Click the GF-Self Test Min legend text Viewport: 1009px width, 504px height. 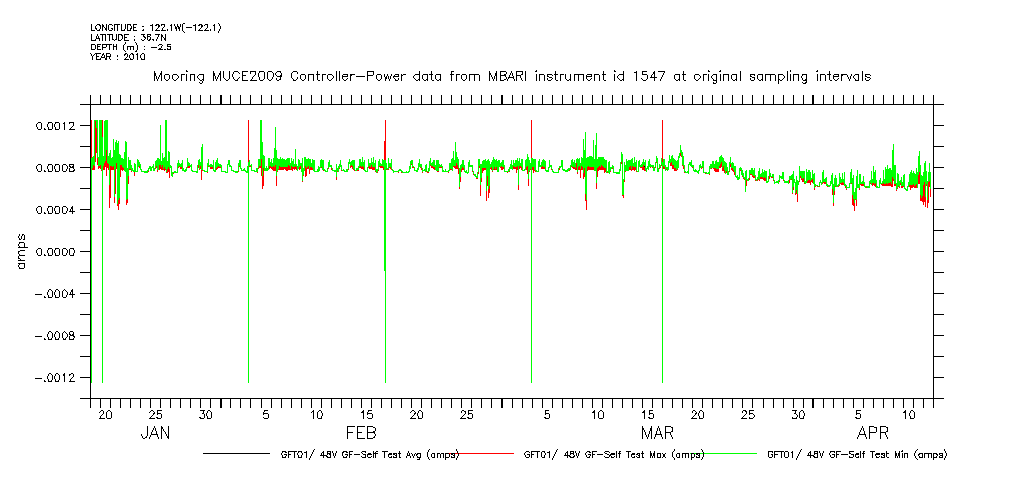coord(856,454)
